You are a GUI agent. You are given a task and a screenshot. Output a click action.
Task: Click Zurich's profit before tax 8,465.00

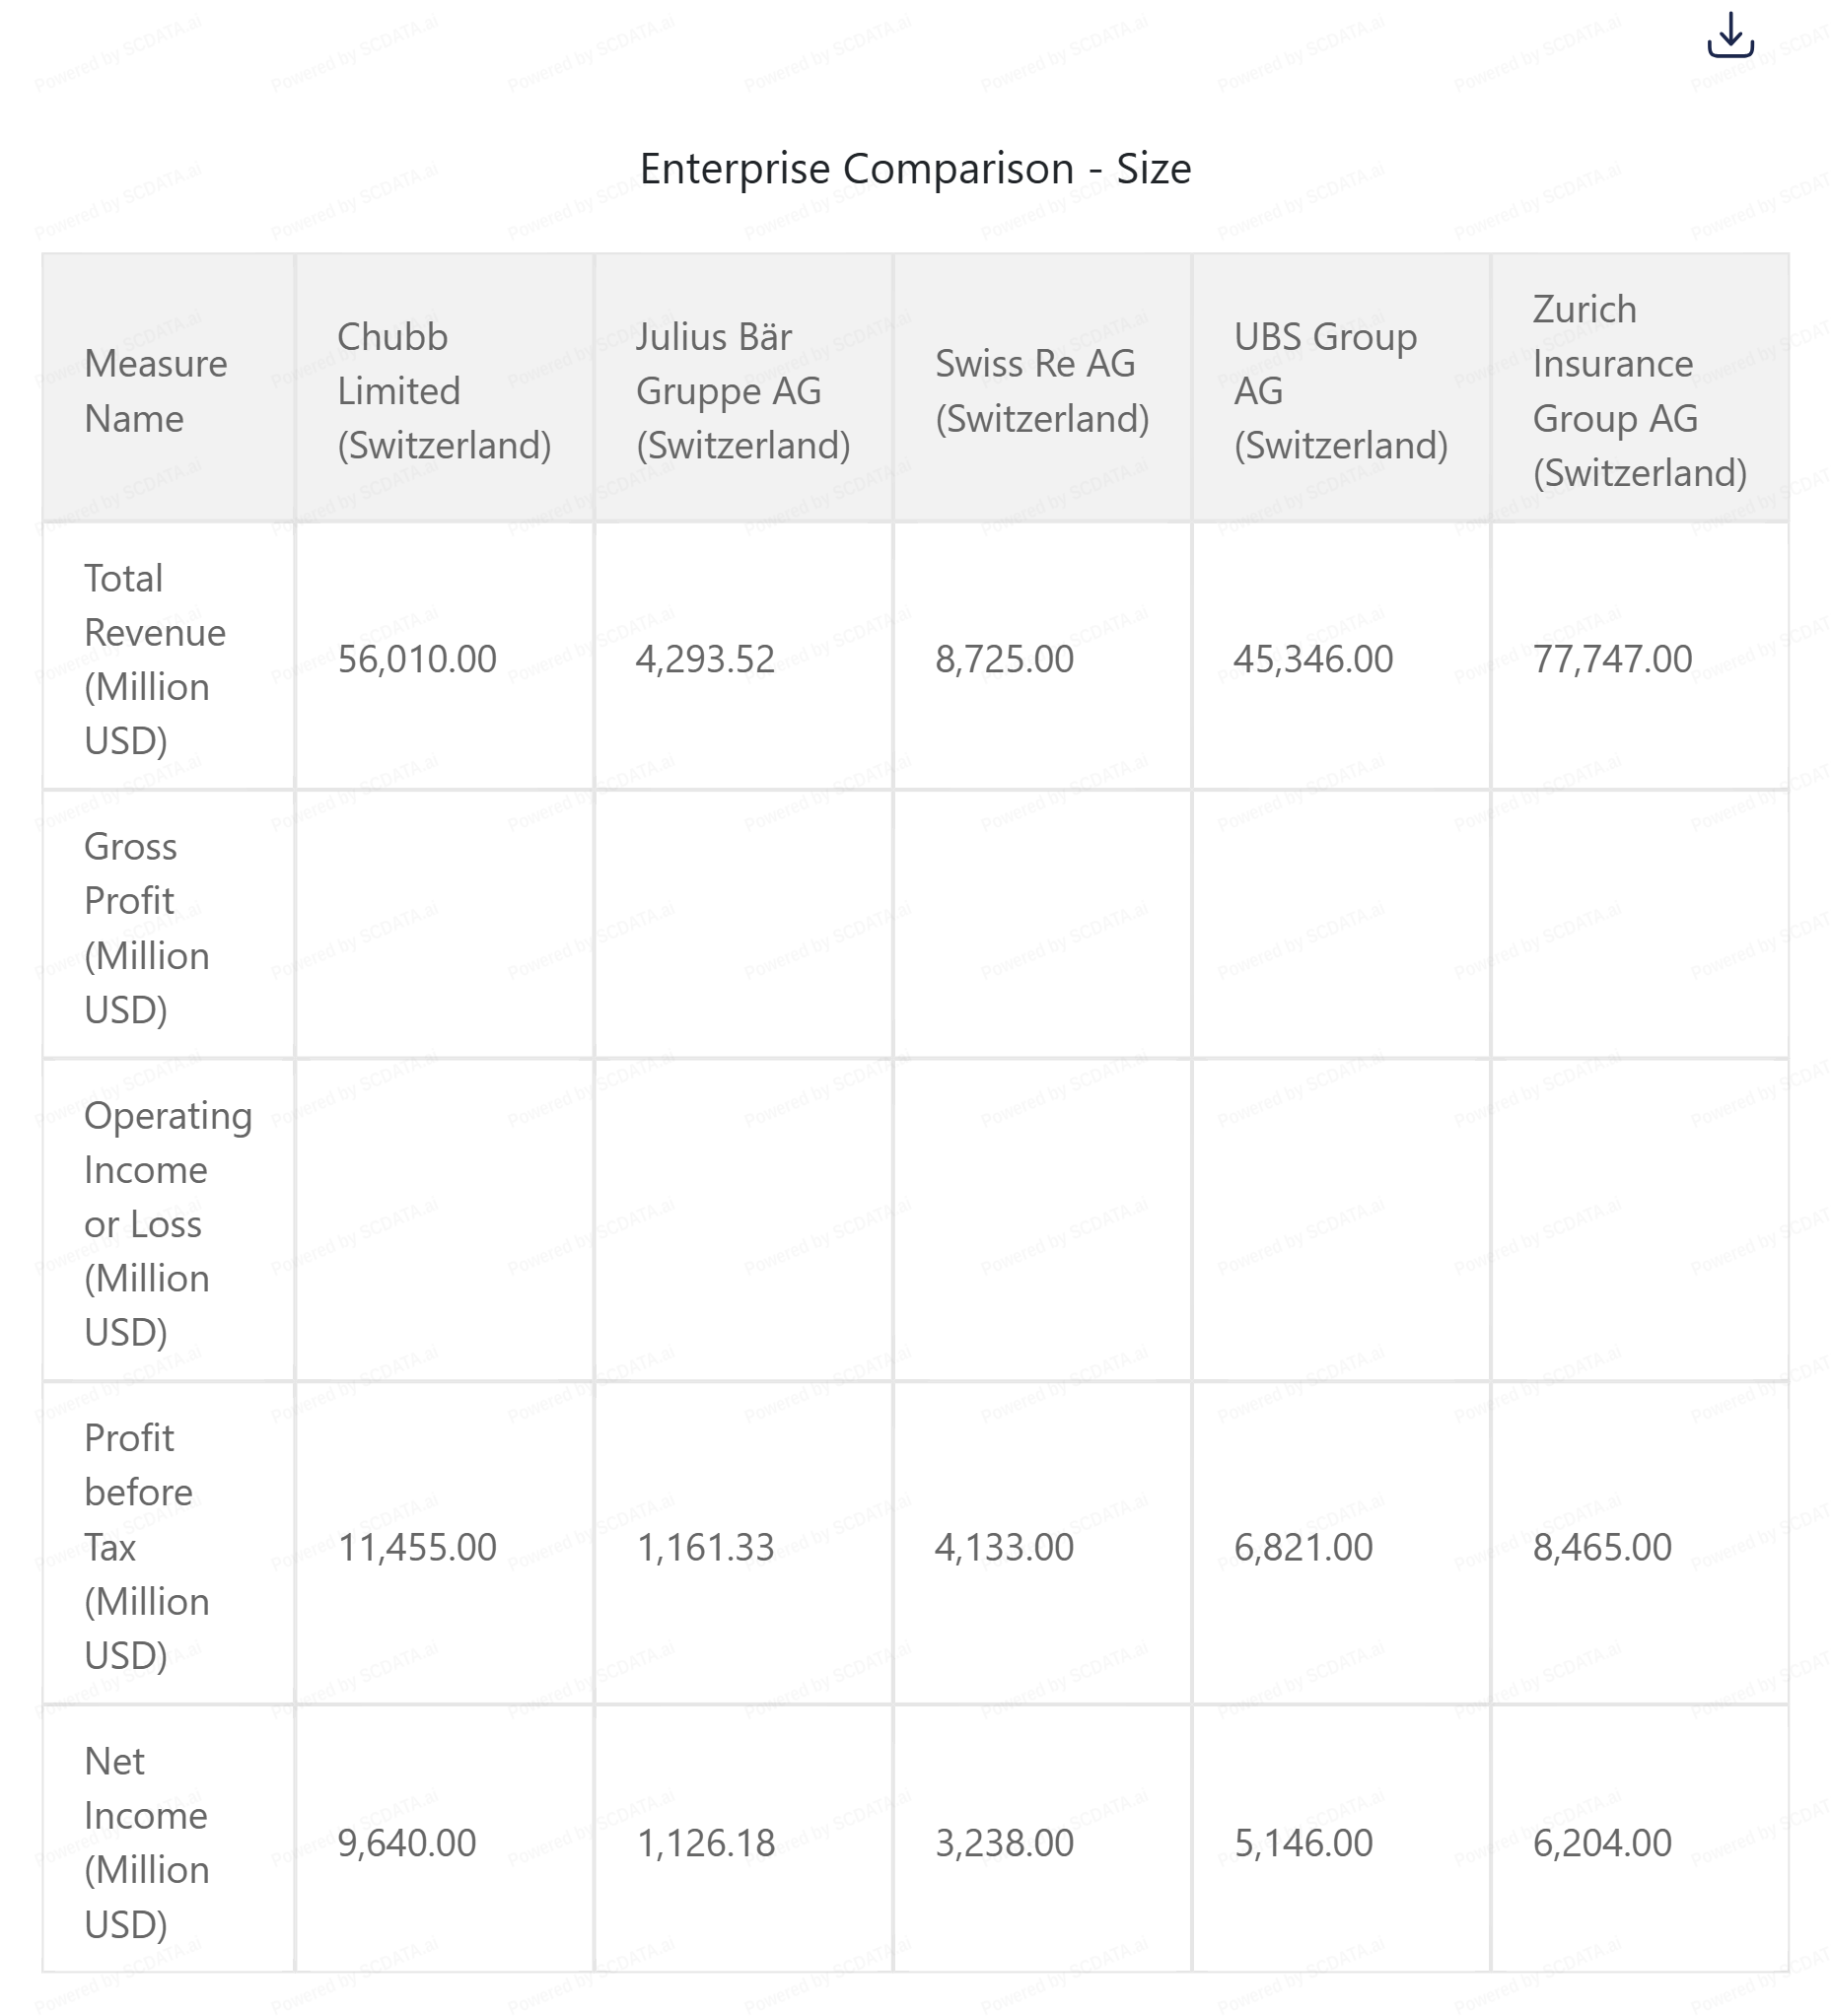1602,1547
